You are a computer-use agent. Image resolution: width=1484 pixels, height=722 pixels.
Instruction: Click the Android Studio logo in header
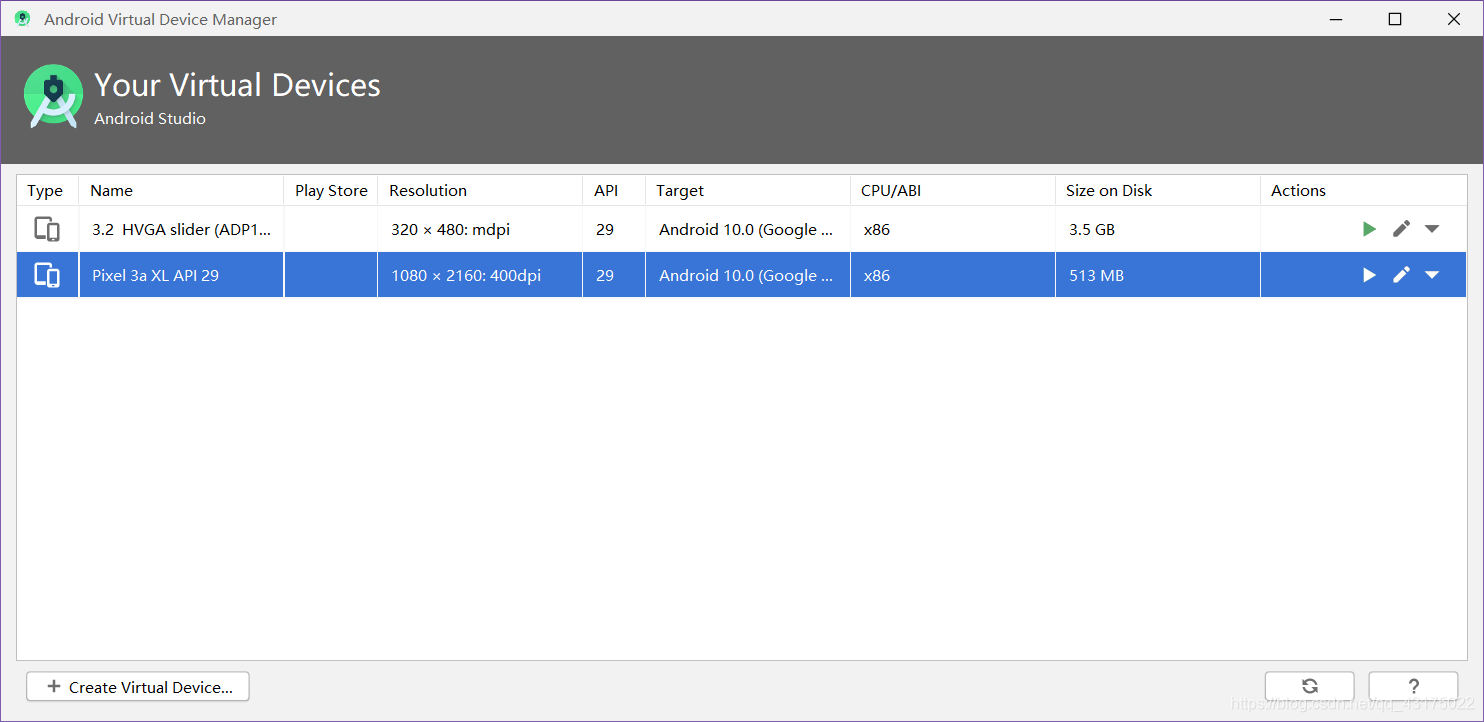[x=53, y=96]
